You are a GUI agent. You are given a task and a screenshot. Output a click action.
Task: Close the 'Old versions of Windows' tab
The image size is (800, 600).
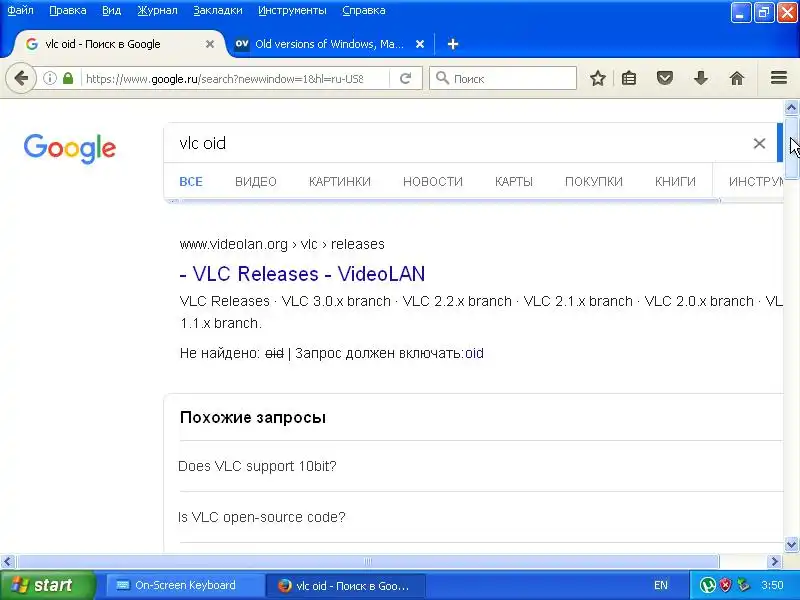pyautogui.click(x=420, y=44)
